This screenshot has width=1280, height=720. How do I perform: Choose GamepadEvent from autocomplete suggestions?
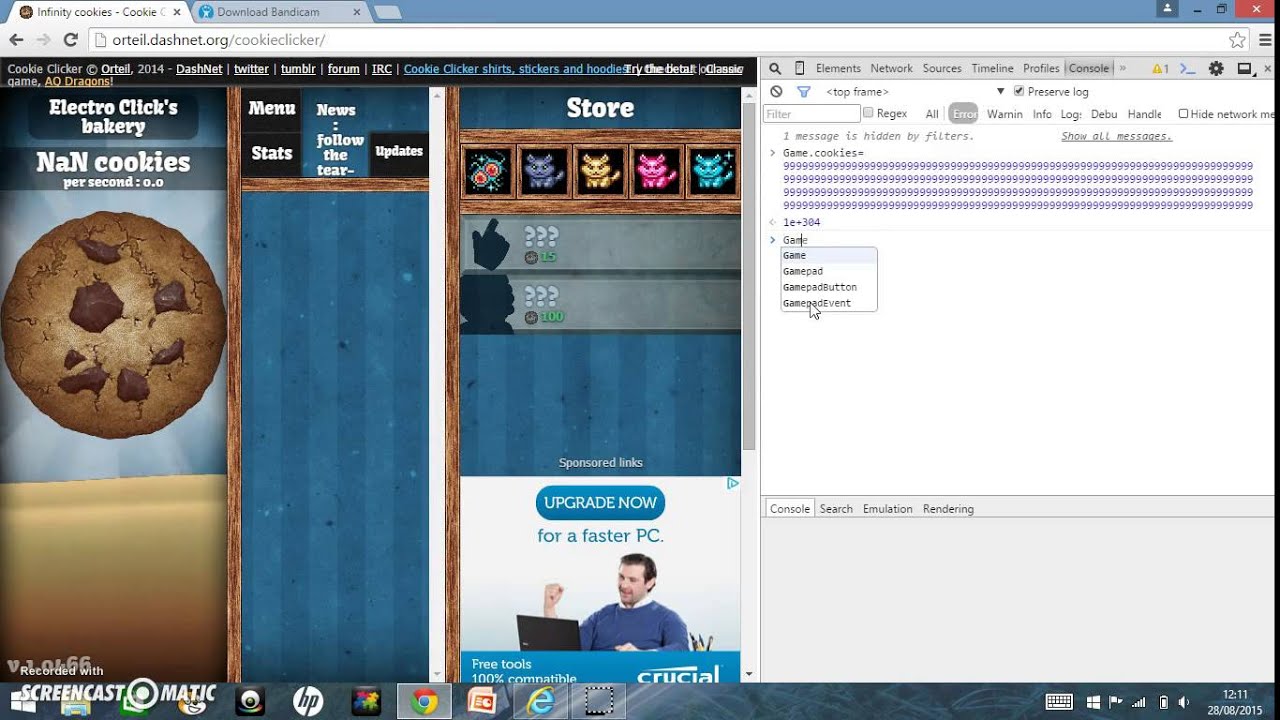[829, 303]
